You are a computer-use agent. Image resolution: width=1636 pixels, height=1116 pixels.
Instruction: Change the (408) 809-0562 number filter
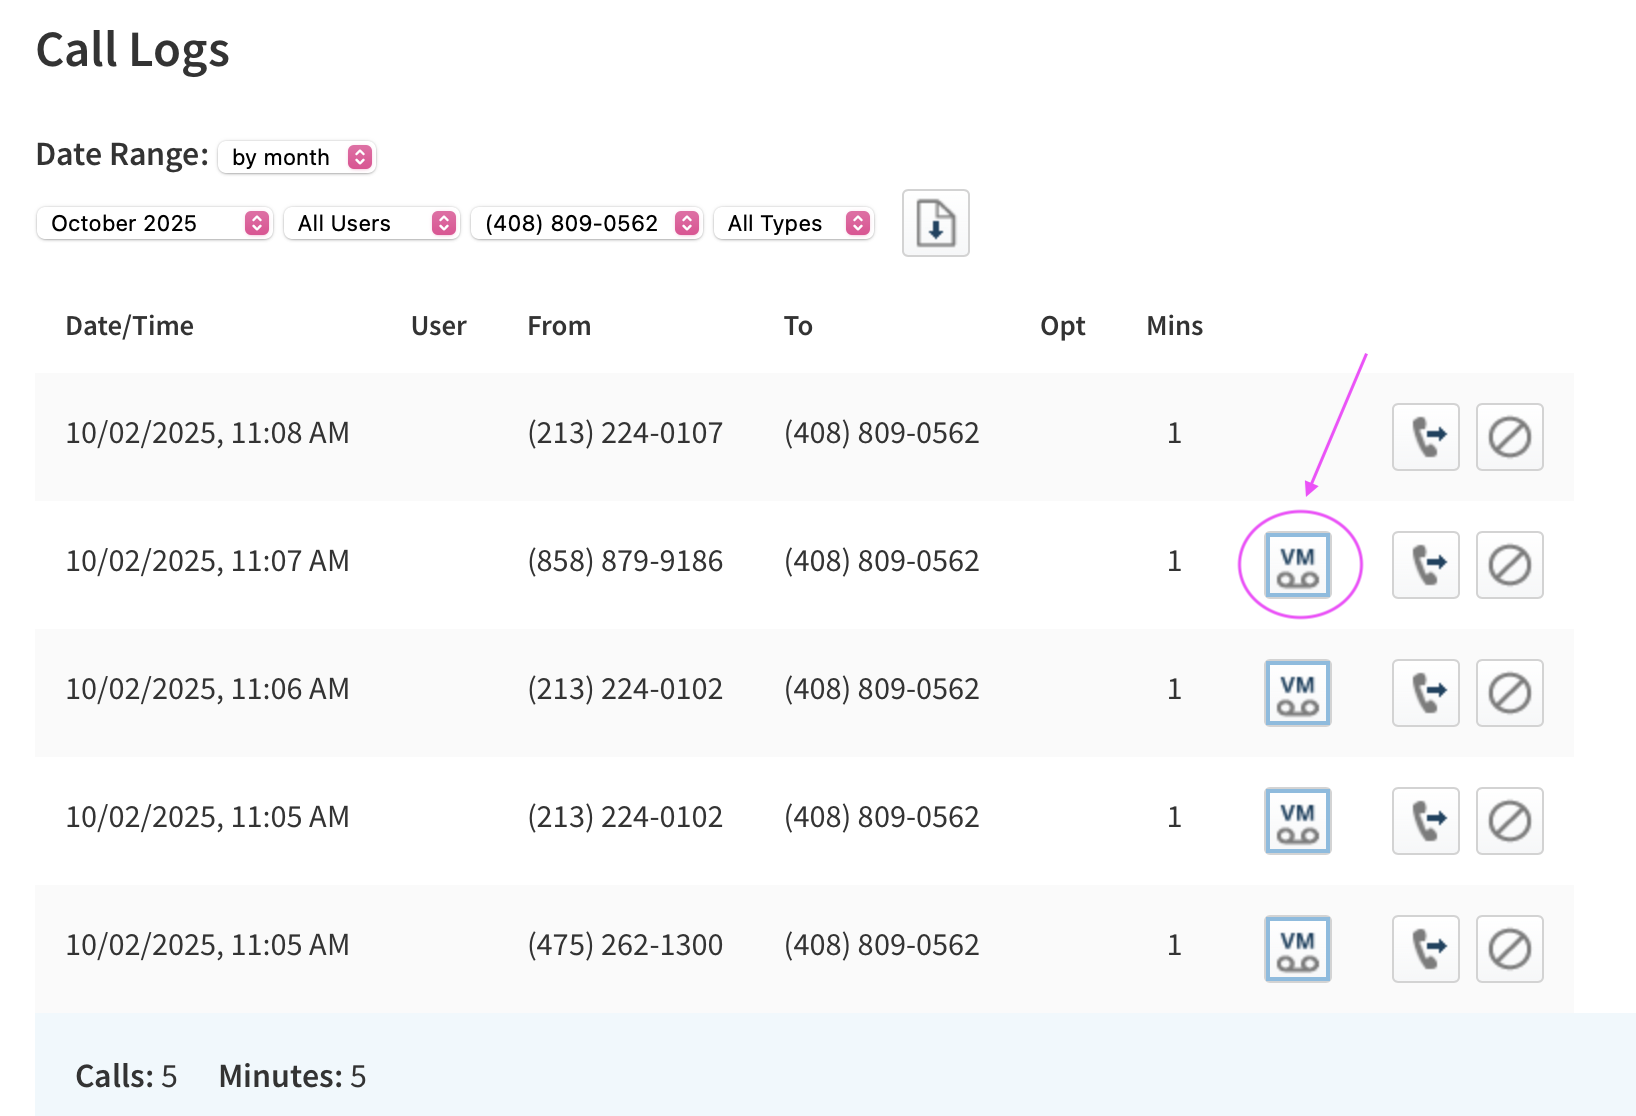[586, 223]
